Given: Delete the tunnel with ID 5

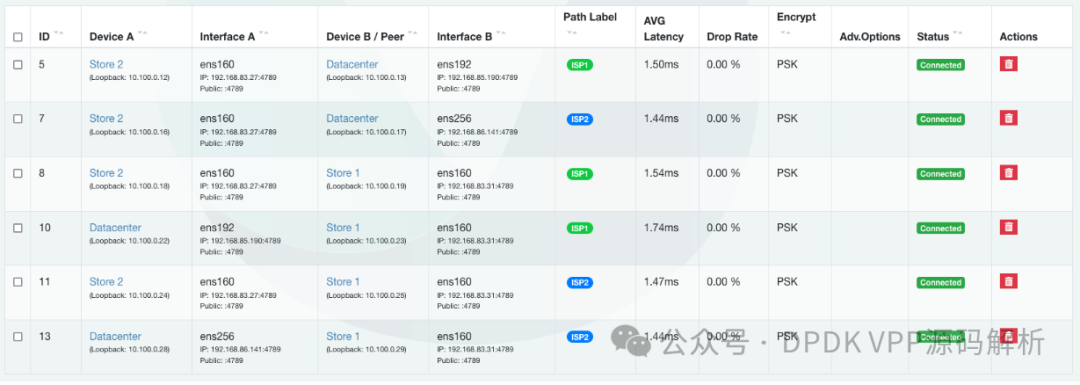Looking at the screenshot, I should [1008, 64].
